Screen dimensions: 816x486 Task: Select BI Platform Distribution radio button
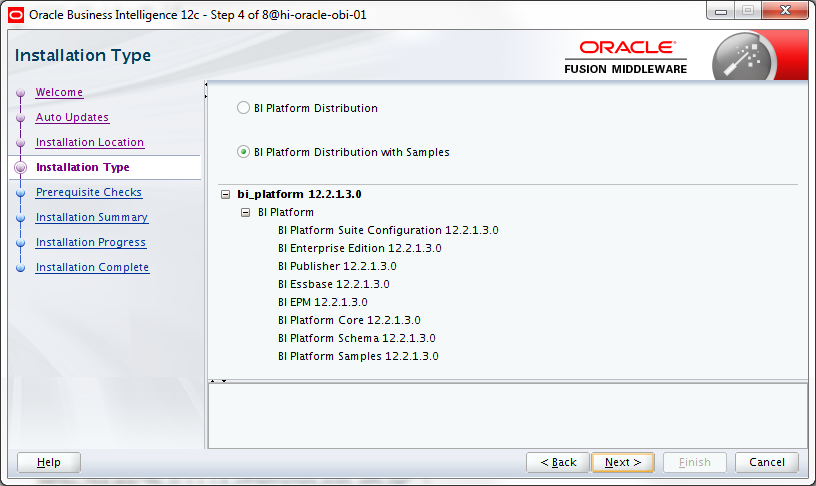coord(243,108)
